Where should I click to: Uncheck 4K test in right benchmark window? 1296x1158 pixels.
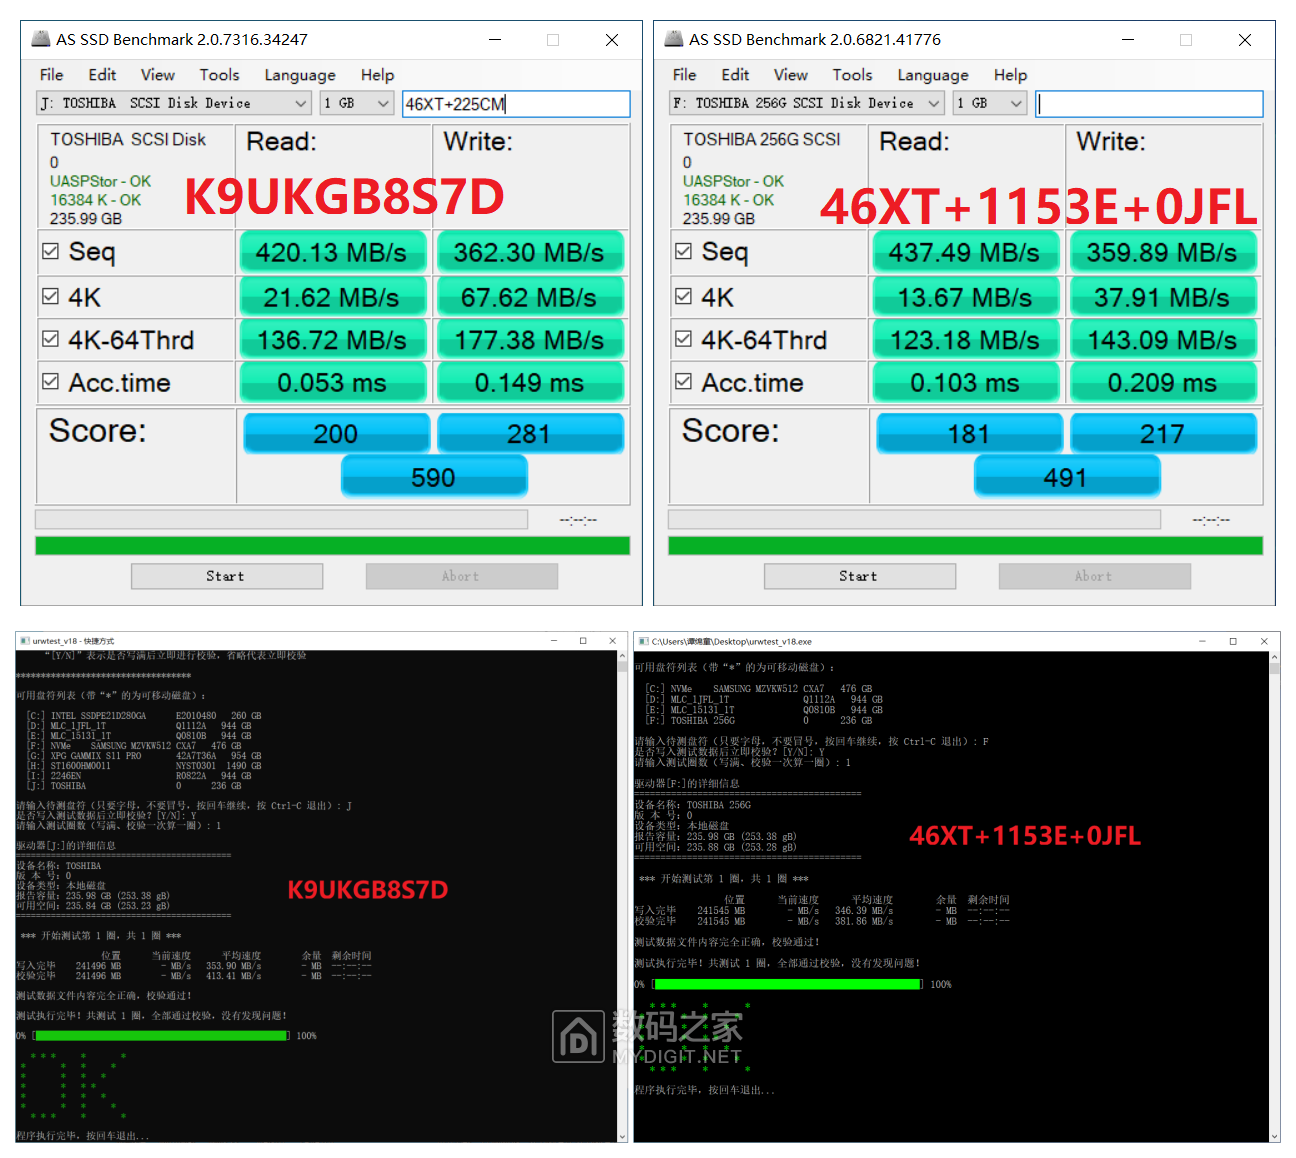click(683, 296)
